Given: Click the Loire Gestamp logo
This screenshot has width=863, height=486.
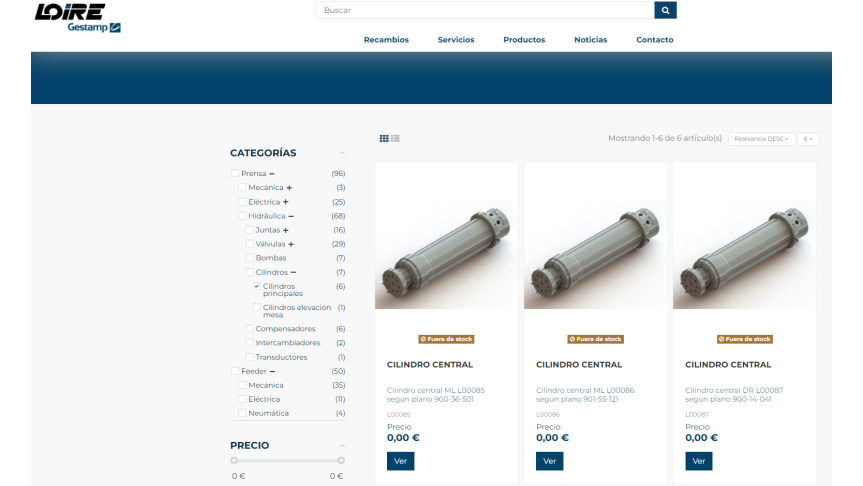Looking at the screenshot, I should 78,17.
